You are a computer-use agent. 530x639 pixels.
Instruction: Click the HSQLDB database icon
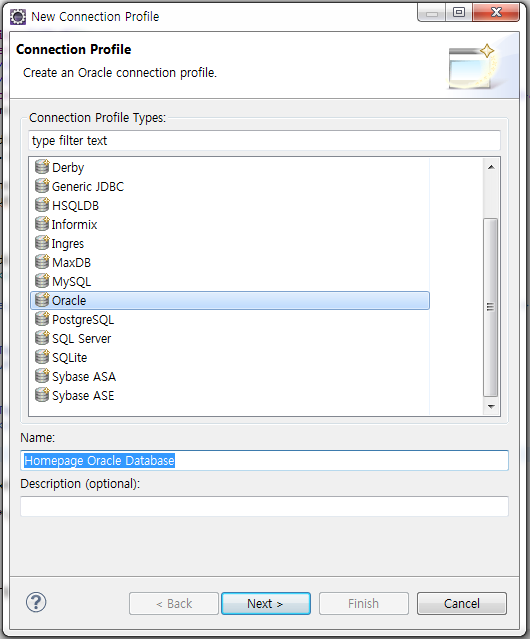point(42,205)
